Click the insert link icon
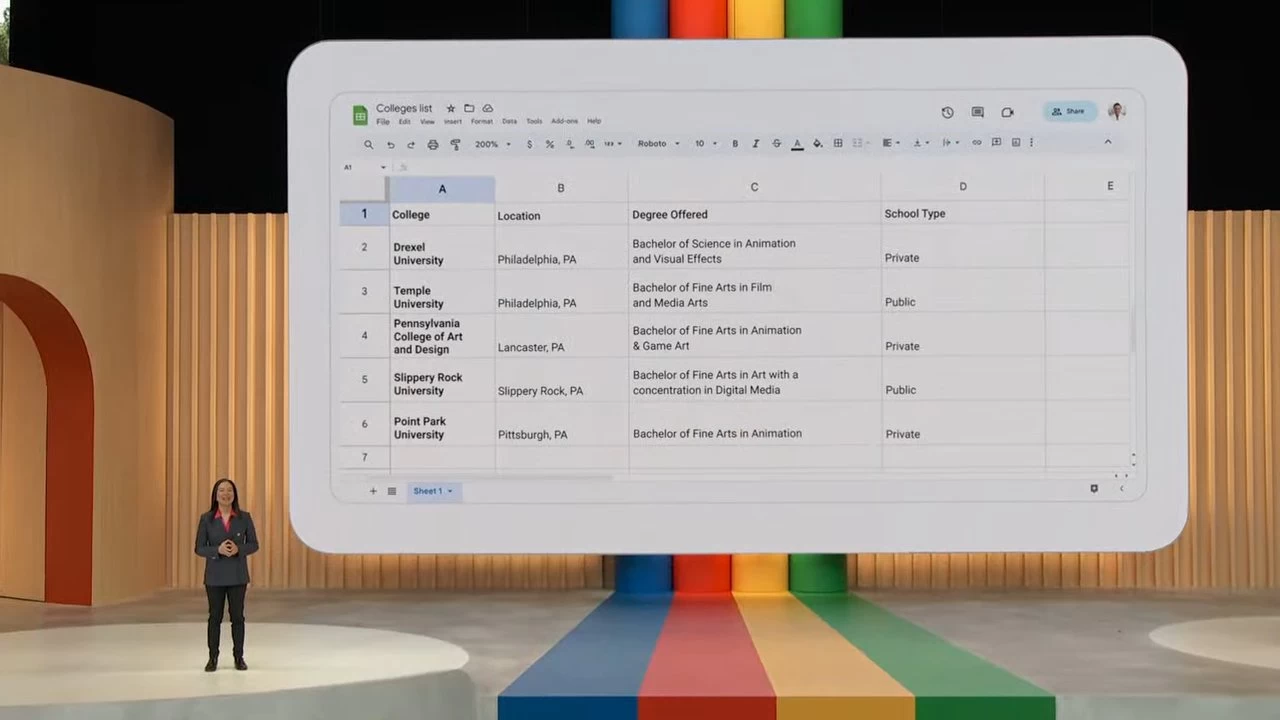Viewport: 1280px width, 720px height. coord(977,143)
